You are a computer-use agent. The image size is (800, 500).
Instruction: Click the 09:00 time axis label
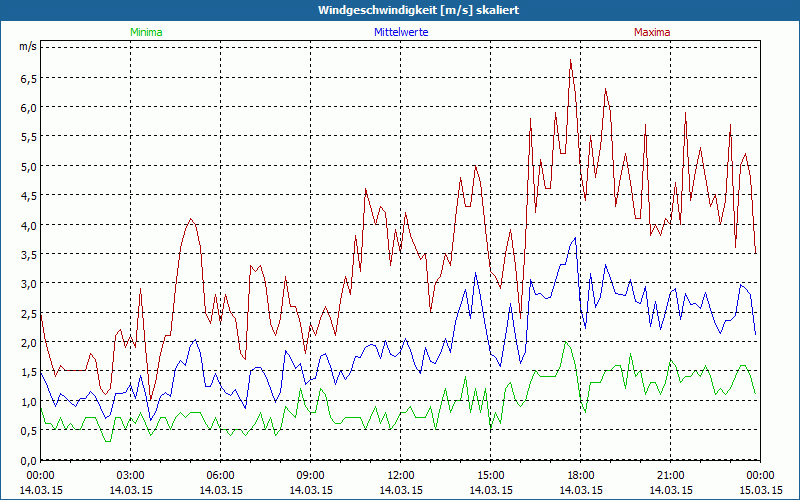[x=310, y=475]
